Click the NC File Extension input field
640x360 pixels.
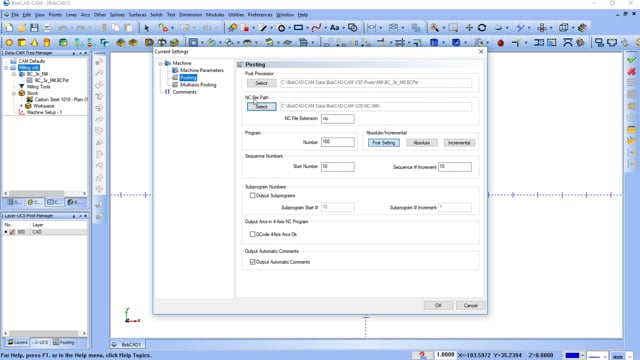pos(338,119)
